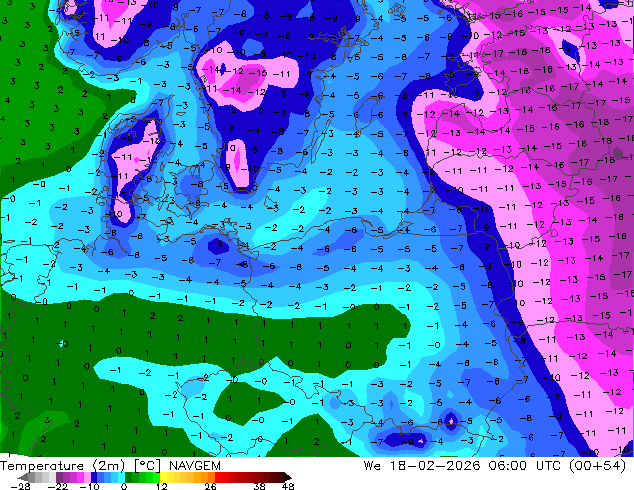The image size is (634, 490).
Task: Click the '06:00 UTC' time label
Action: 524,466
